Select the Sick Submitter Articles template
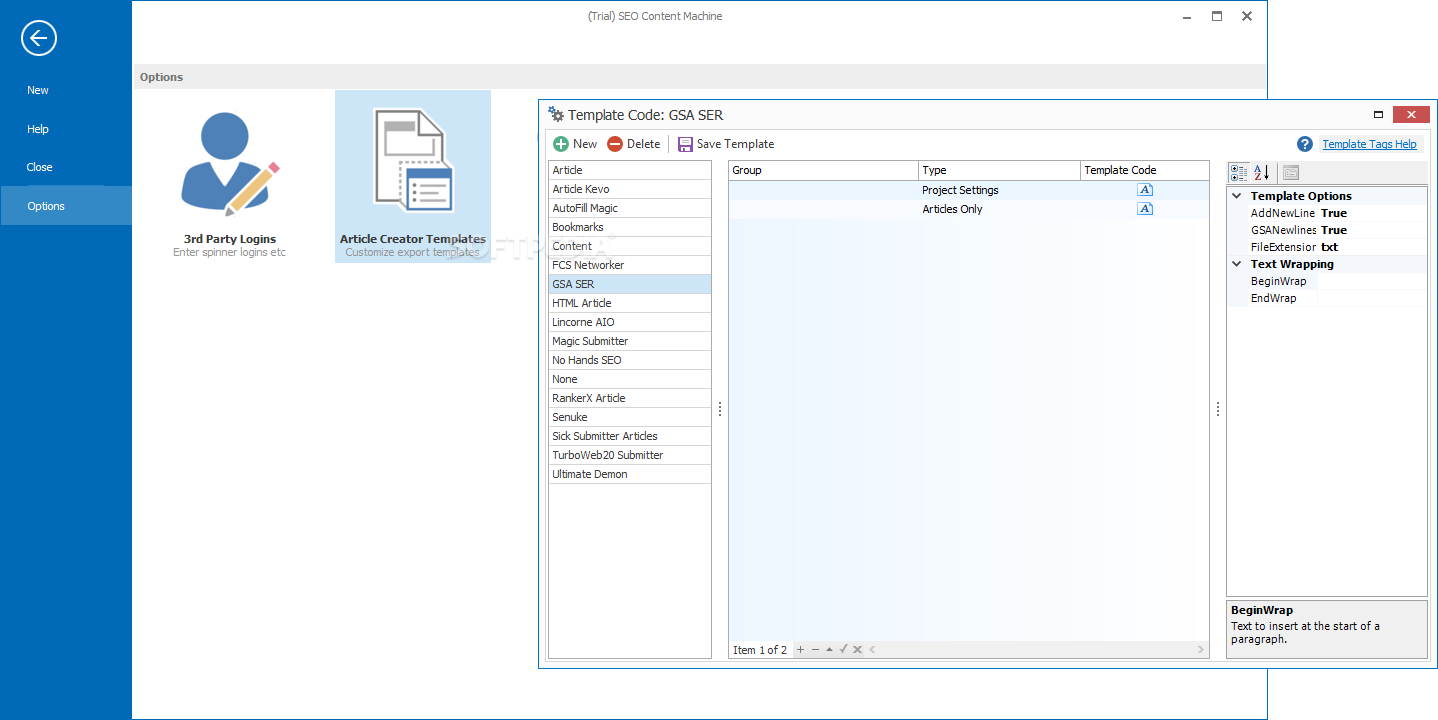1438x720 pixels. tap(630, 436)
